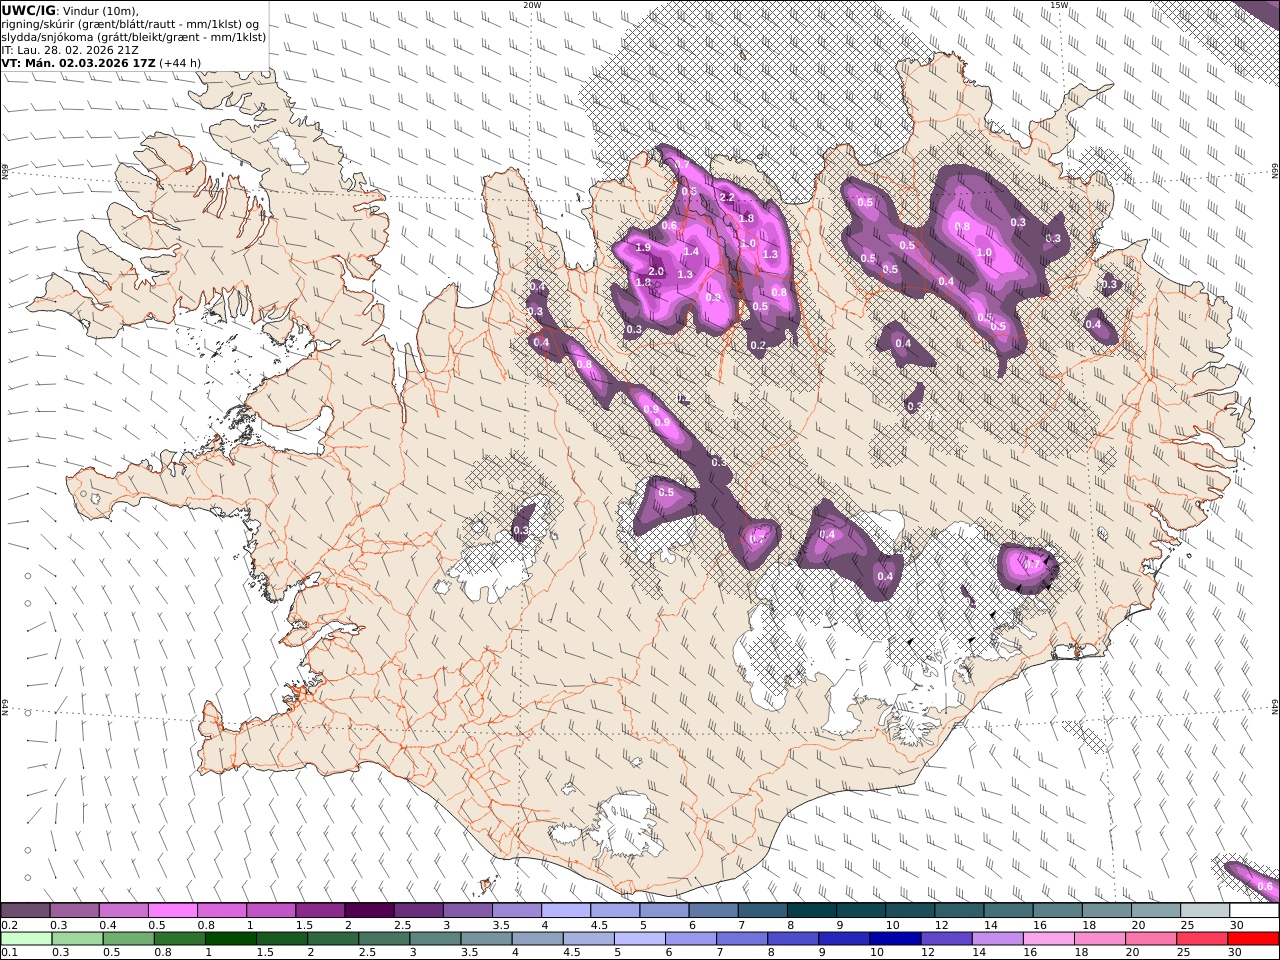Pick the dark green 1 rain legend swatch
Screen dimensions: 1280x960
[x=232, y=939]
